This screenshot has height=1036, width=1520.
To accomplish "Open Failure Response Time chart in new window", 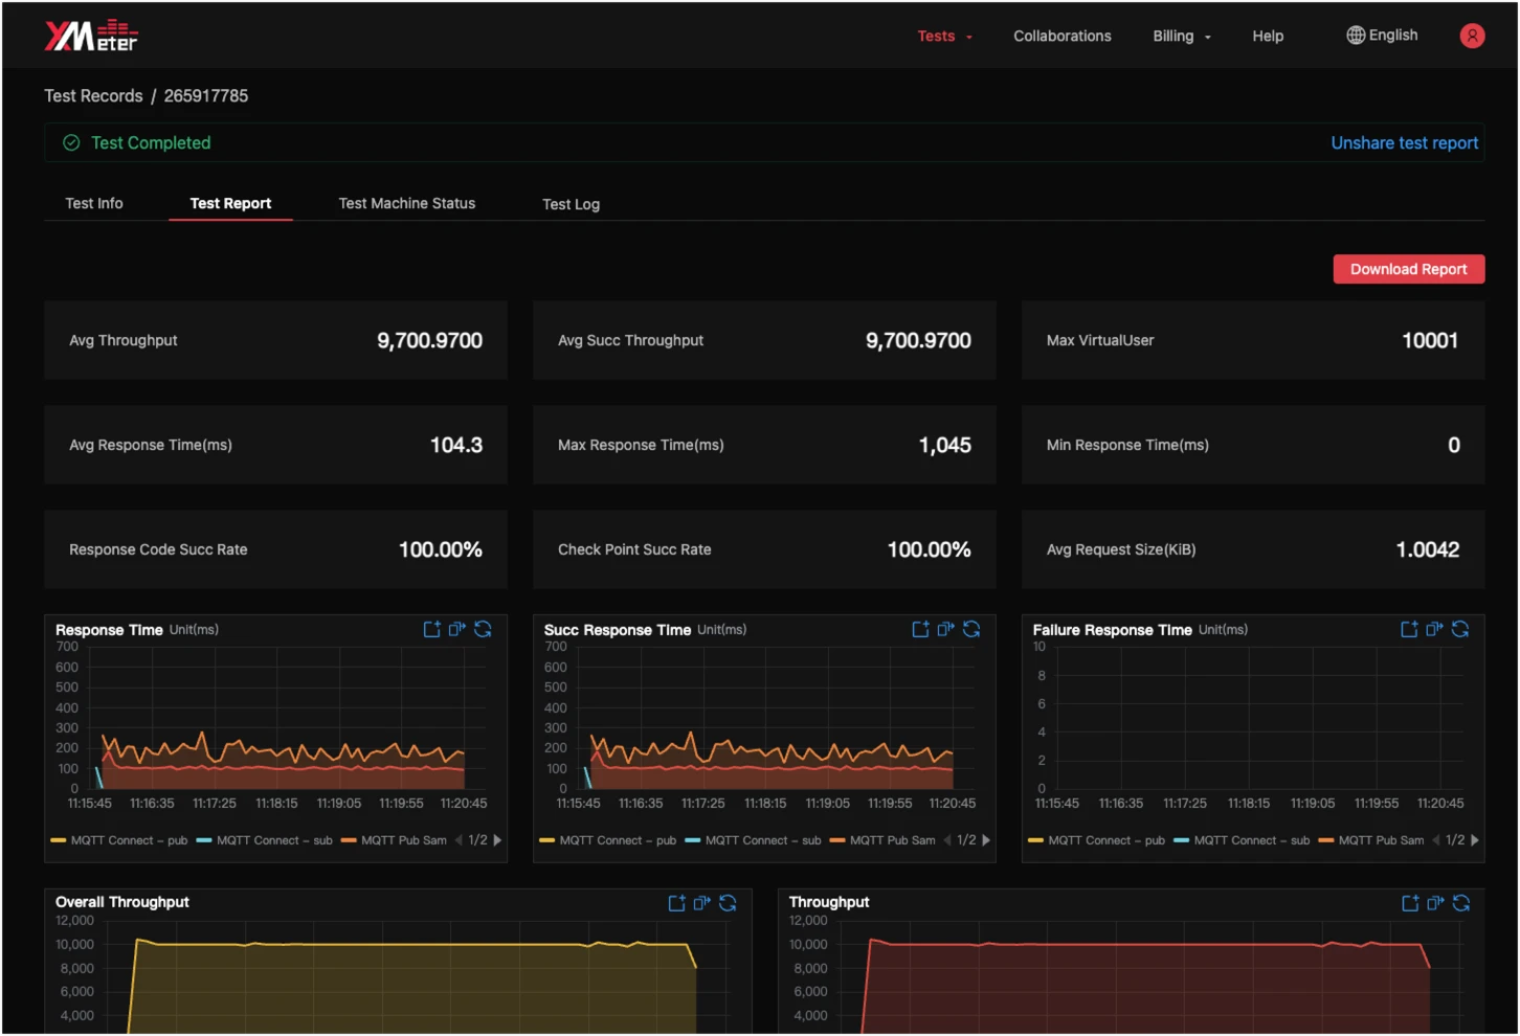I will [x=1434, y=629].
